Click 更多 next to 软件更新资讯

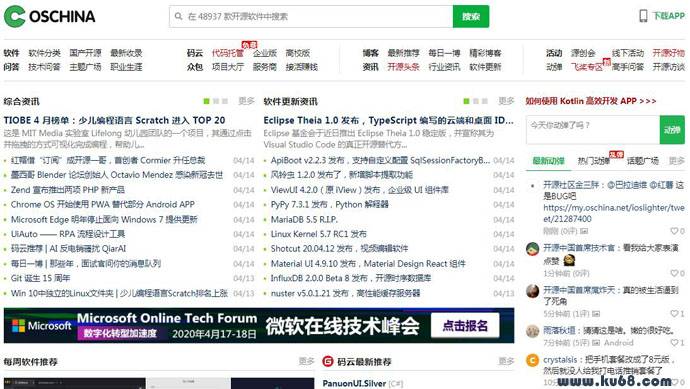pyautogui.click(x=506, y=101)
